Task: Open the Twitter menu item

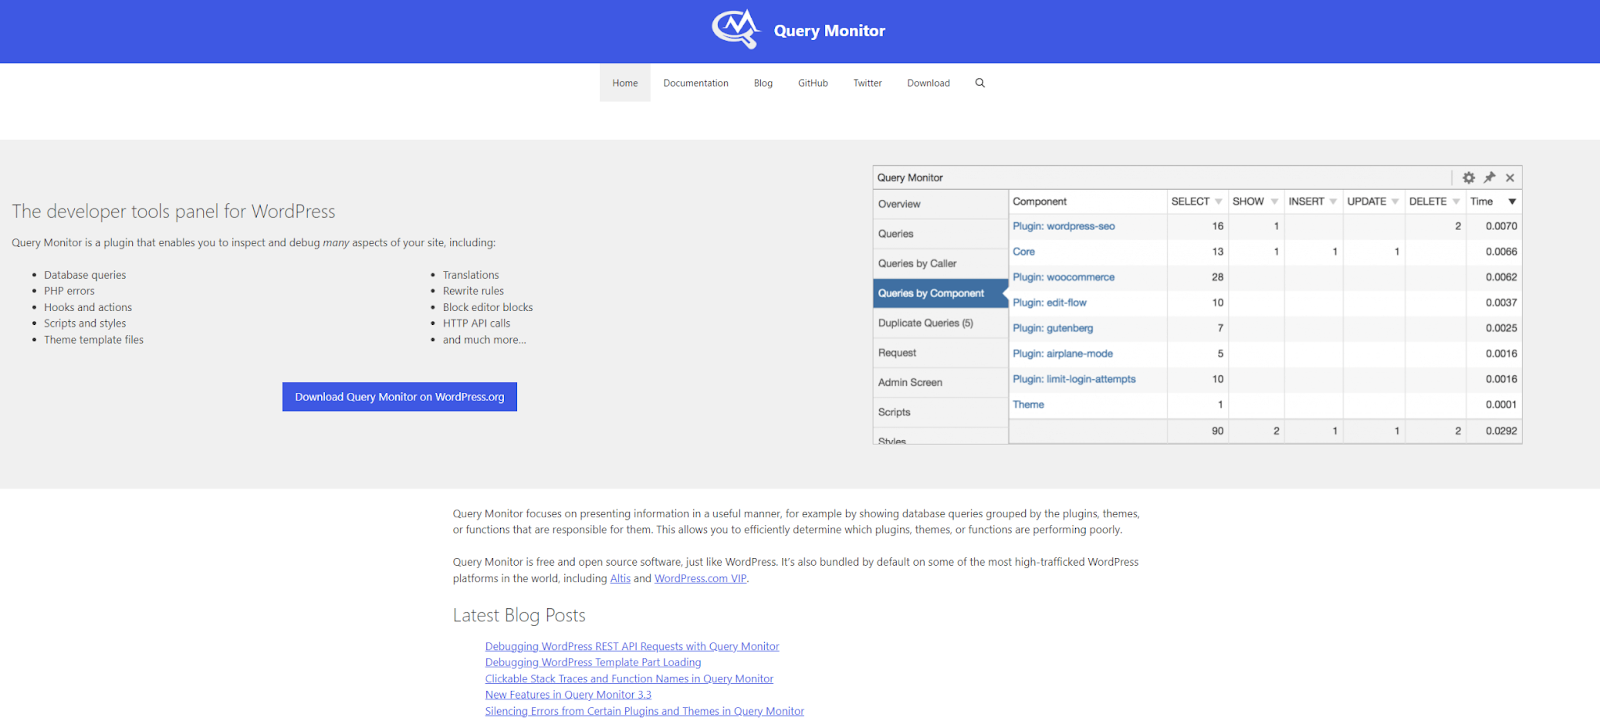Action: click(867, 83)
